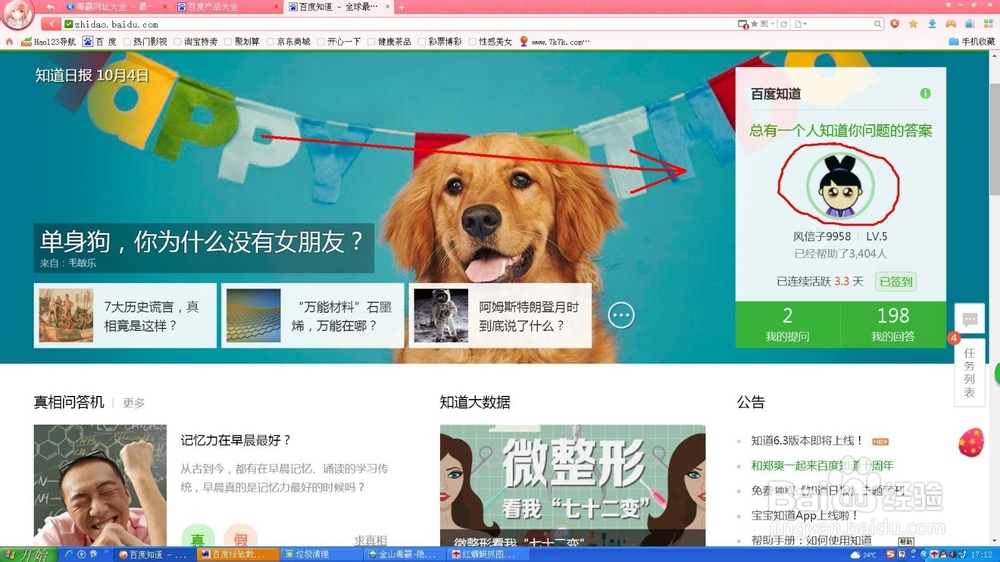
Task: Click the refresh icon in the address bar
Action: (784, 24)
